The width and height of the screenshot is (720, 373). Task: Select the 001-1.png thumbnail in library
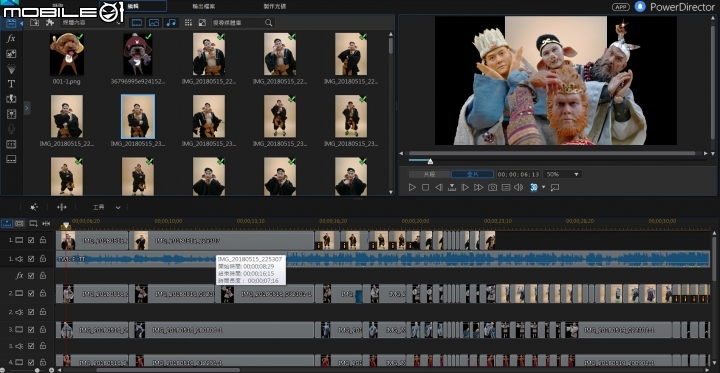click(67, 54)
